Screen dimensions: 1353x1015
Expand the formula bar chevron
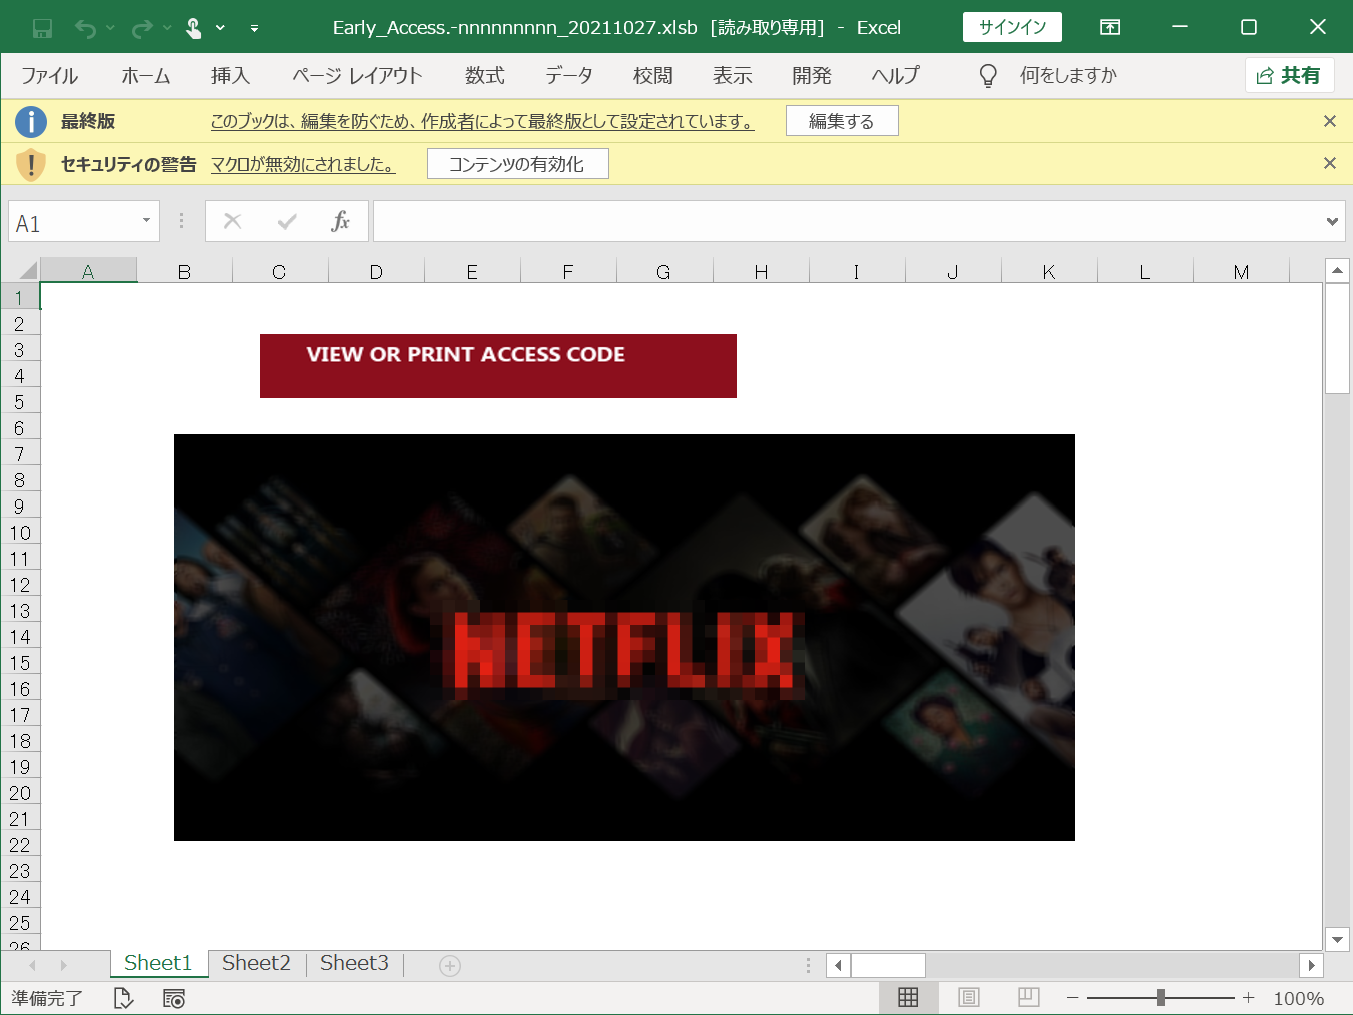(1332, 221)
